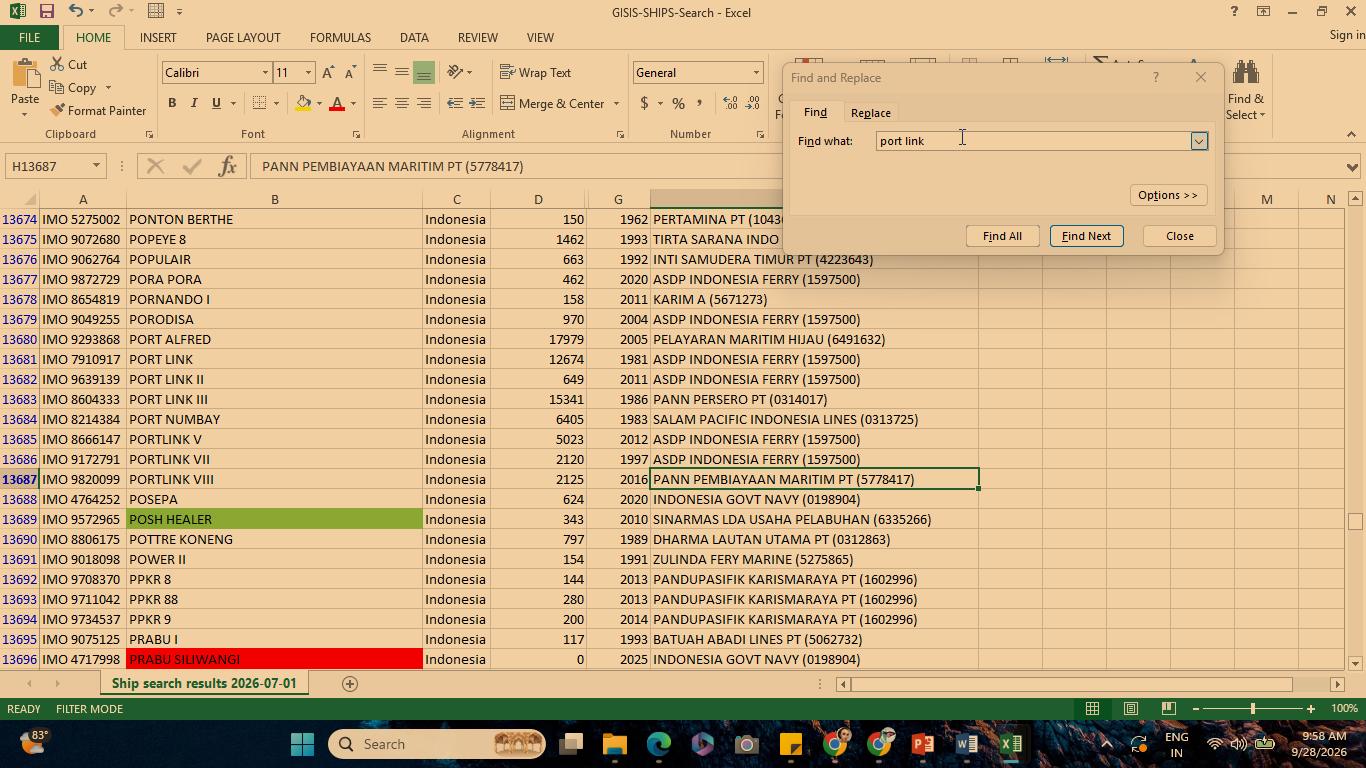Click the Options >> button
The image size is (1366, 768).
[1167, 195]
